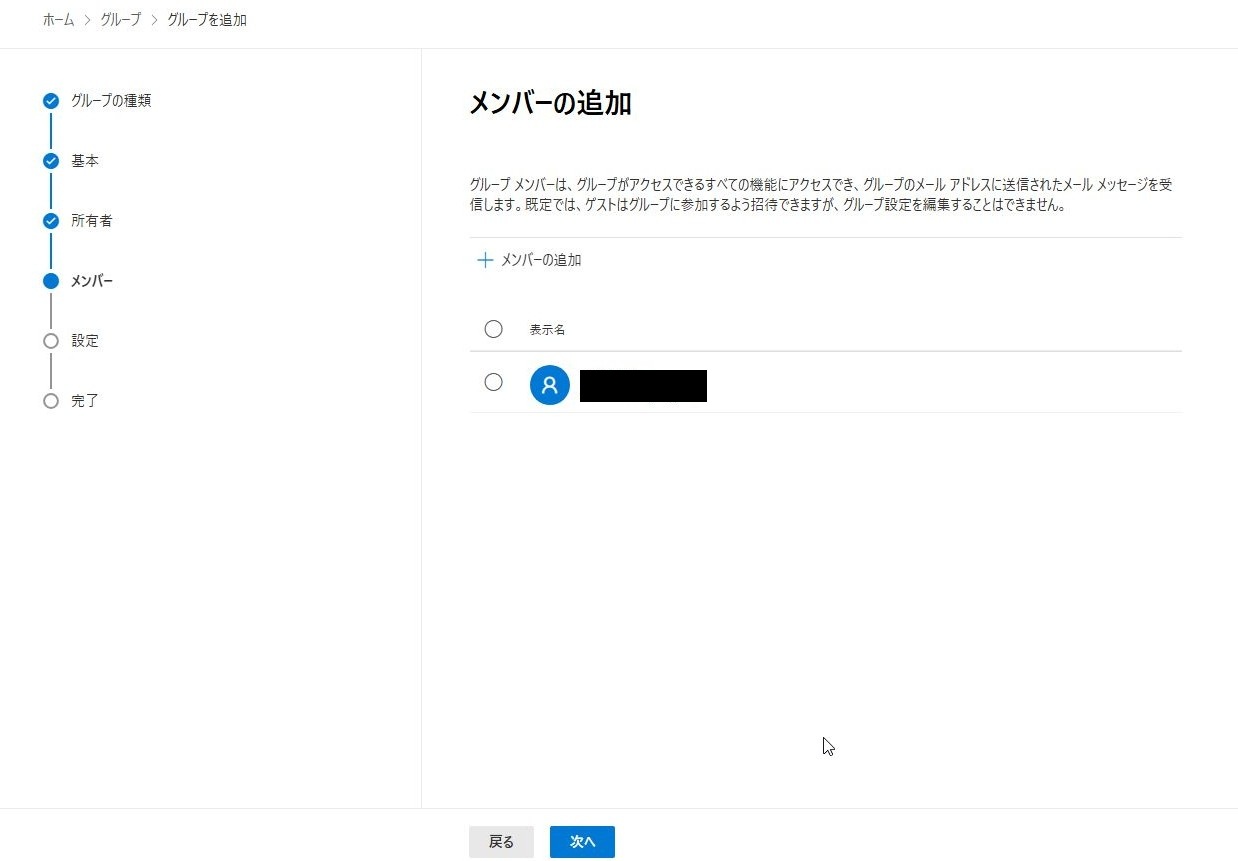This screenshot has height=861, width=1238.
Task: Click the グループの種類 completed checkmark icon
Action: click(x=51, y=101)
